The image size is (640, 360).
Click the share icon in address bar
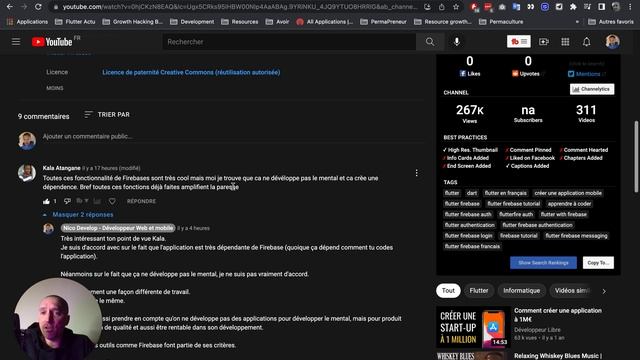pos(442,7)
